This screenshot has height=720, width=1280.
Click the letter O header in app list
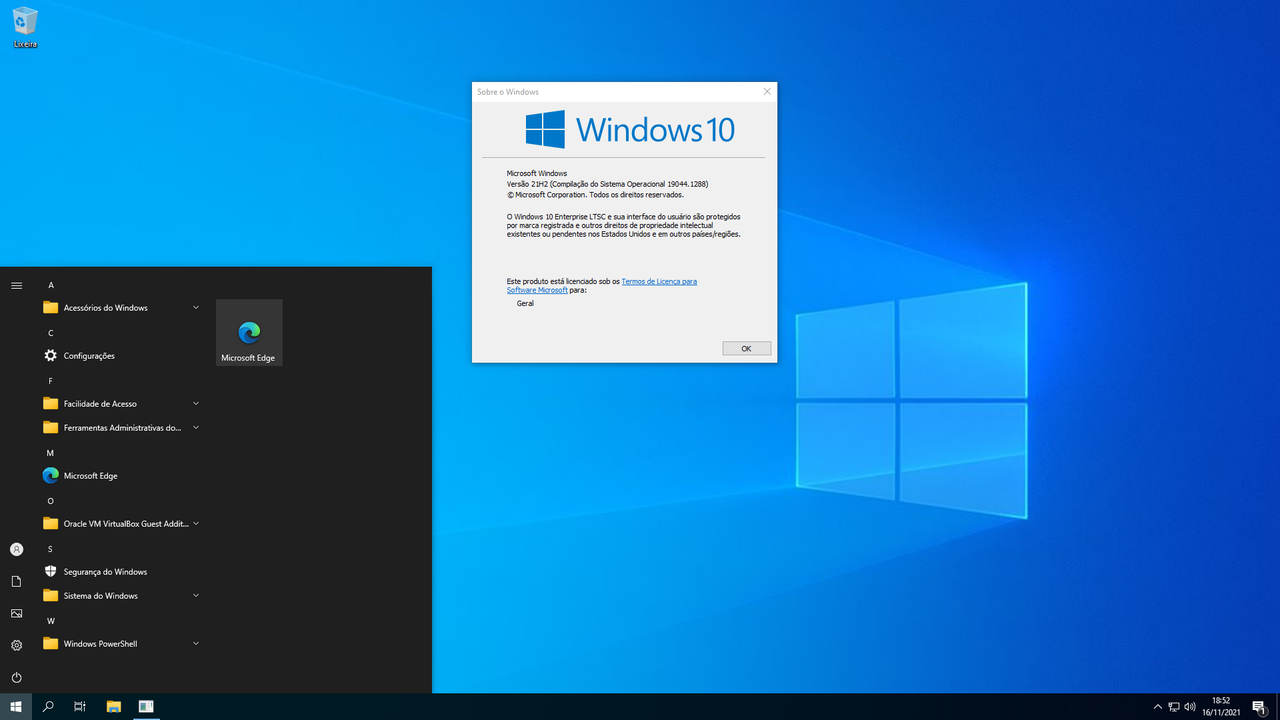coord(51,501)
